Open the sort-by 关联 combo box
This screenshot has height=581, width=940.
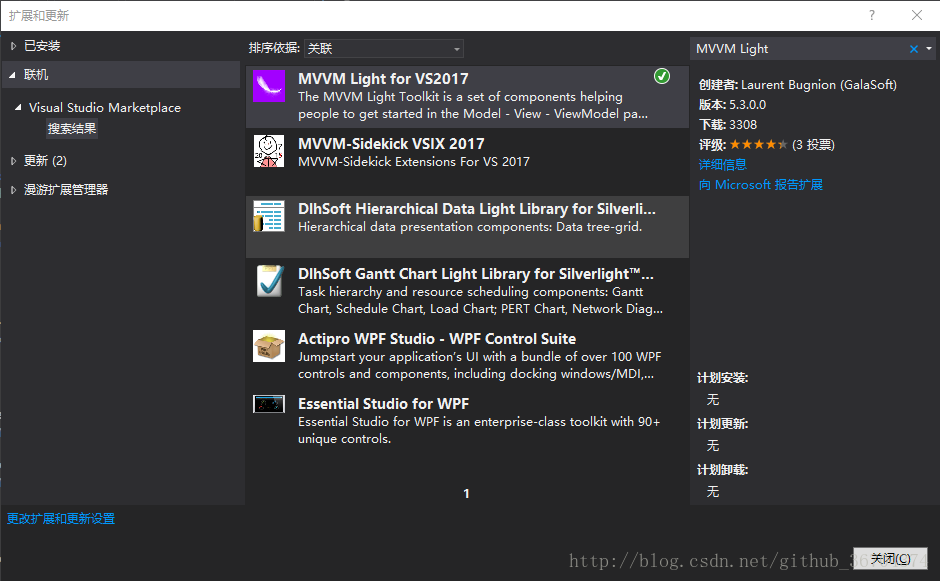[x=384, y=49]
